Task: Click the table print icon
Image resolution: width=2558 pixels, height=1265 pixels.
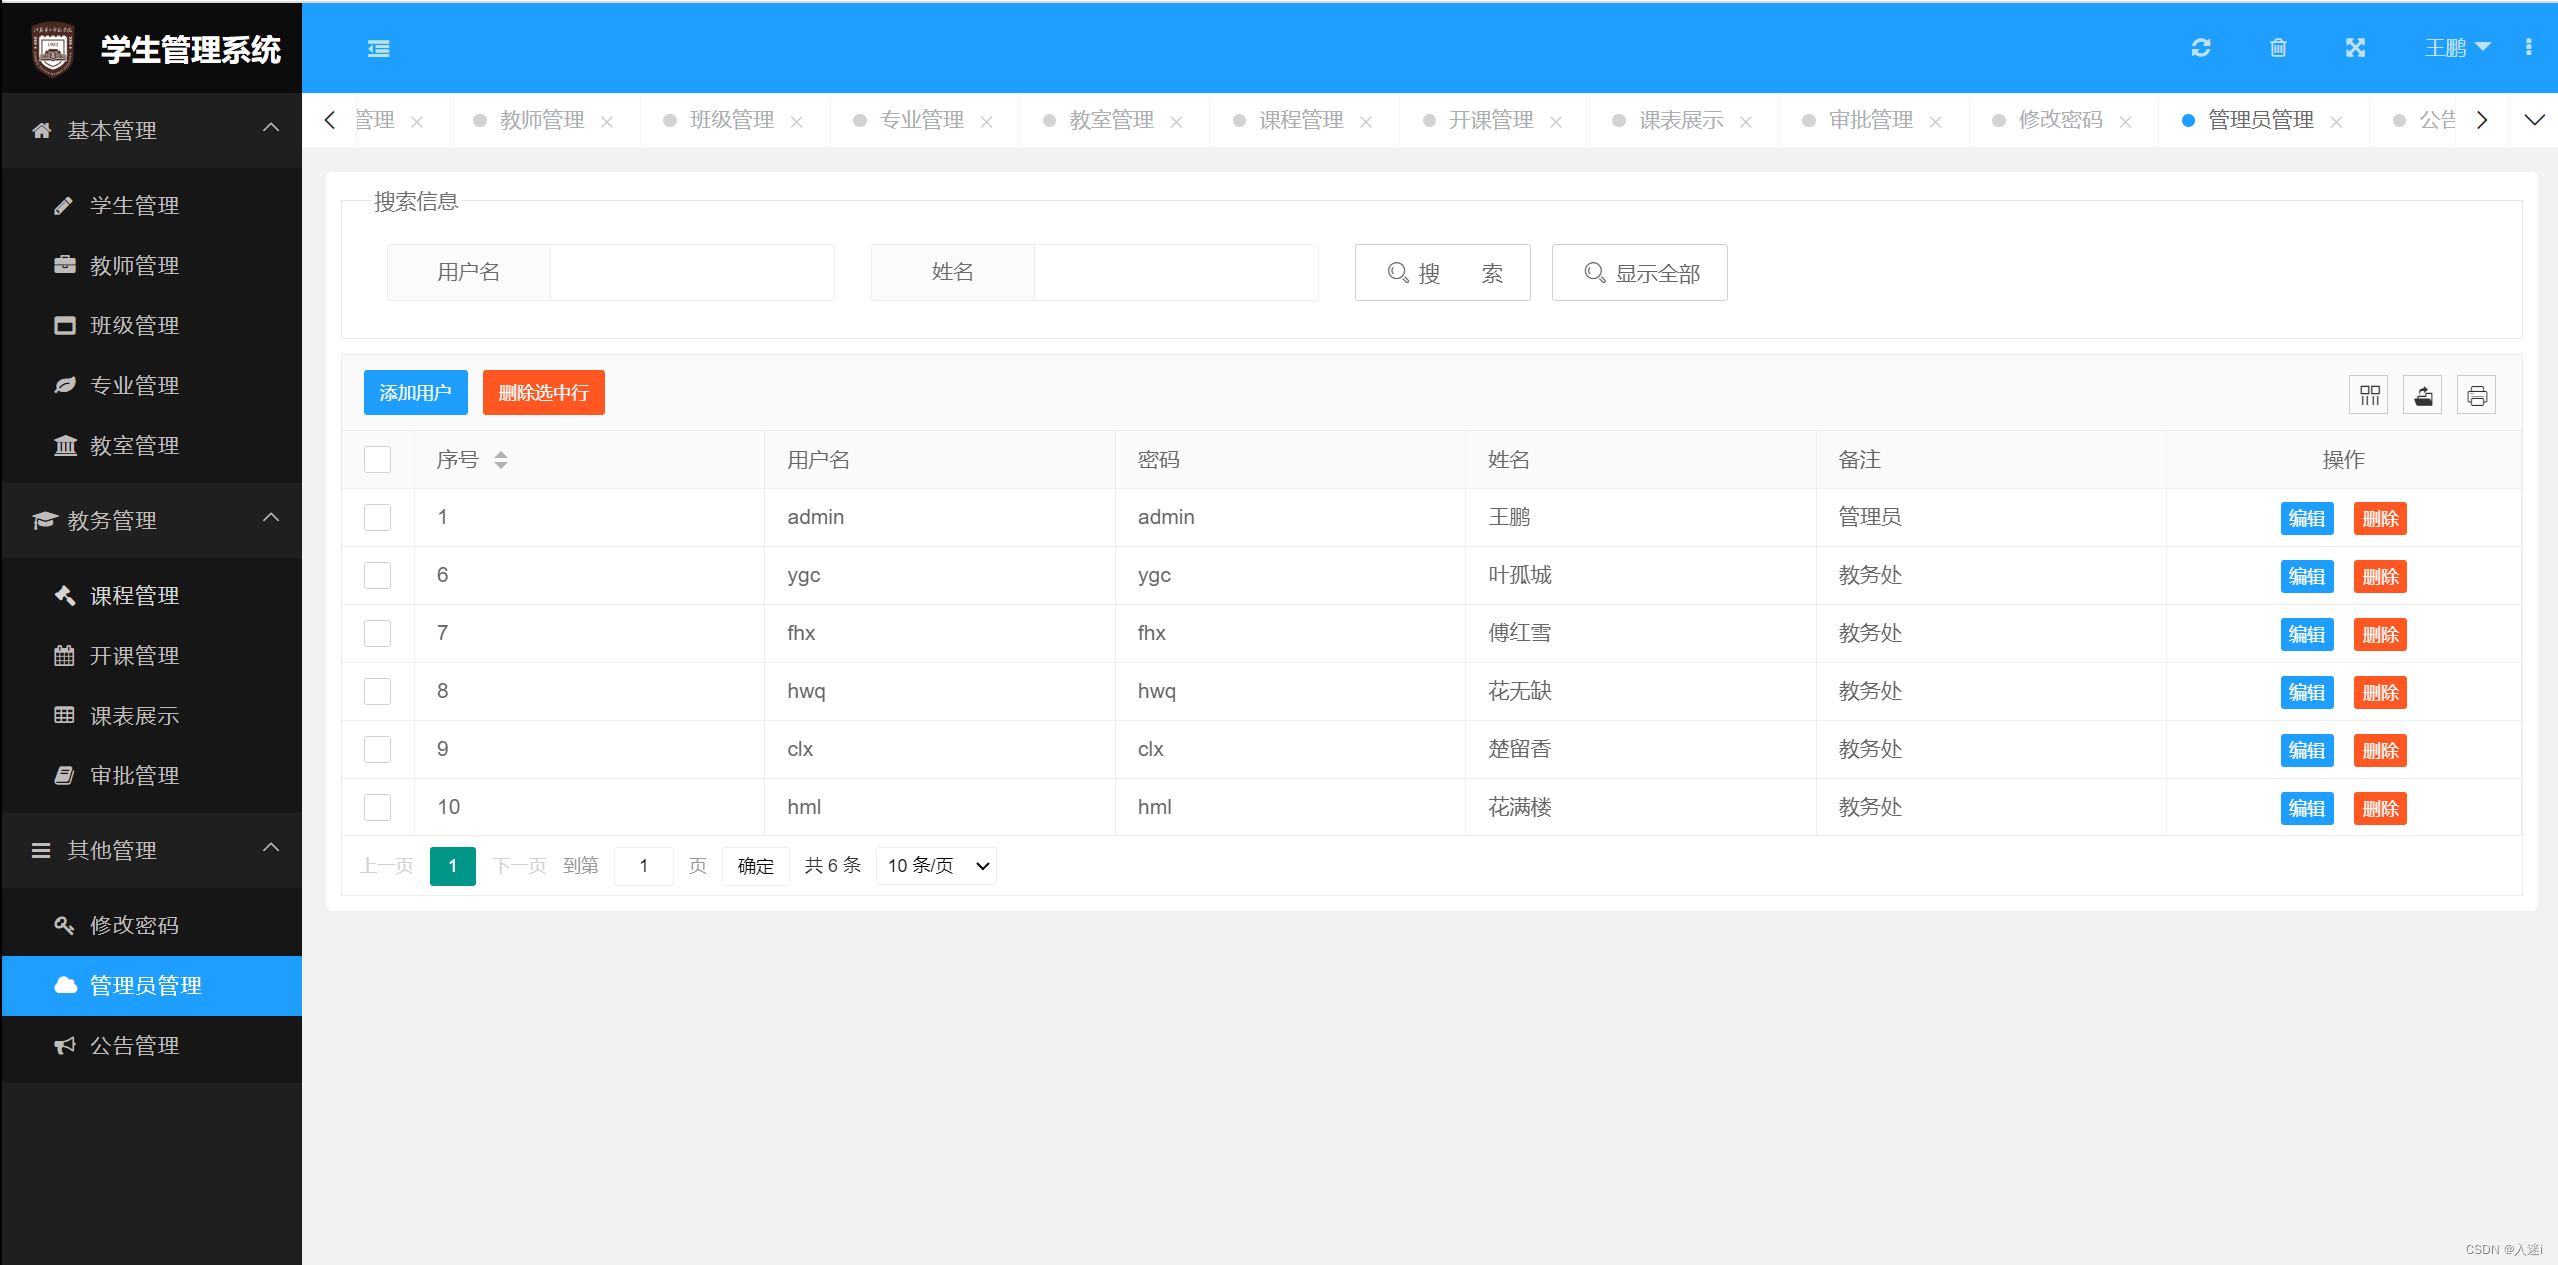Action: coord(2477,395)
